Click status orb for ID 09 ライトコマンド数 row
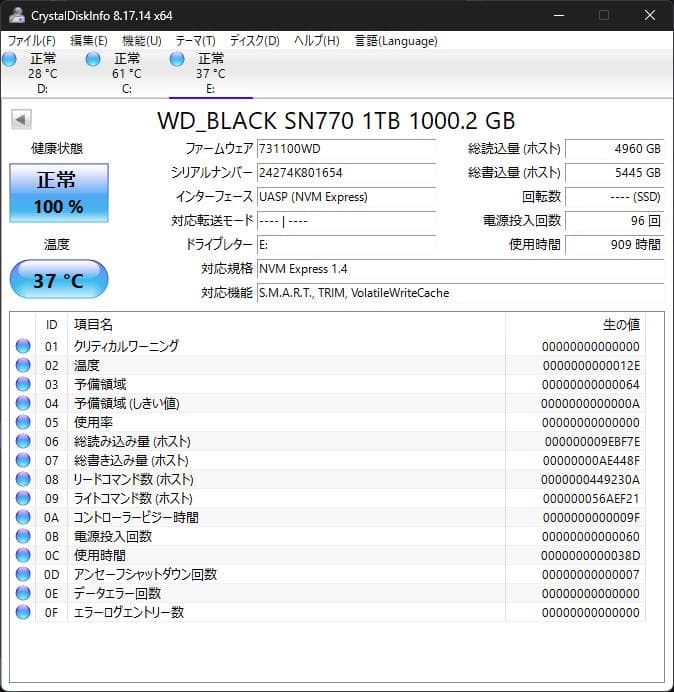Viewport: 674px width, 692px height. [x=23, y=498]
